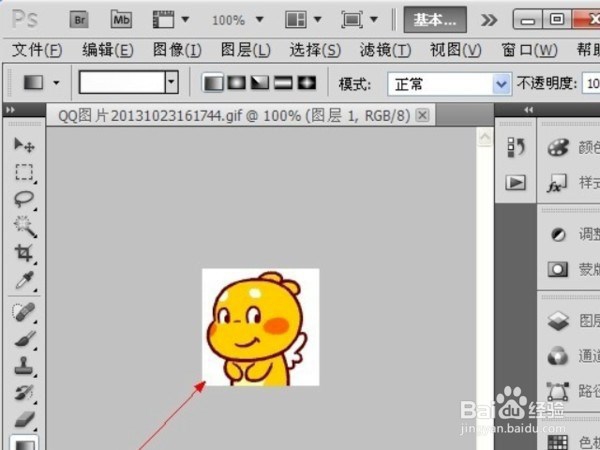Open Mini Bridge with Mb icon
Image resolution: width=600 pixels, height=450 pixels.
click(121, 19)
